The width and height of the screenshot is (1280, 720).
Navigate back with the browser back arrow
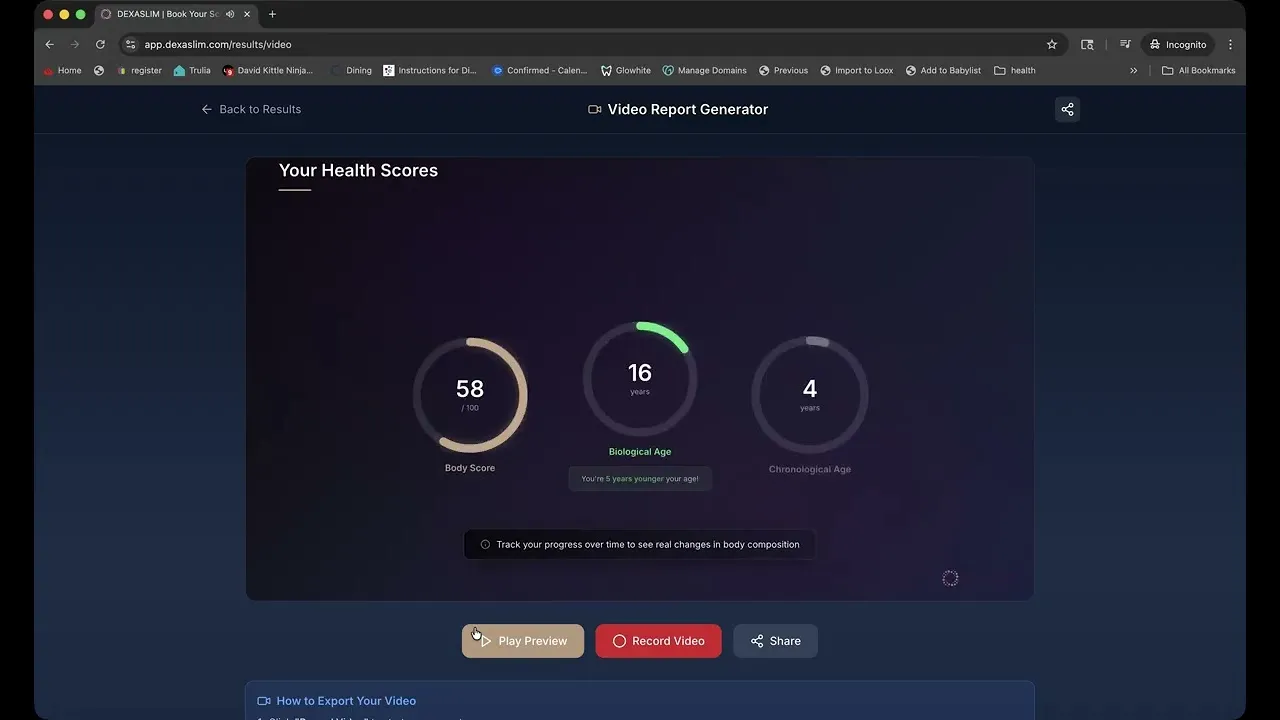pyautogui.click(x=50, y=44)
